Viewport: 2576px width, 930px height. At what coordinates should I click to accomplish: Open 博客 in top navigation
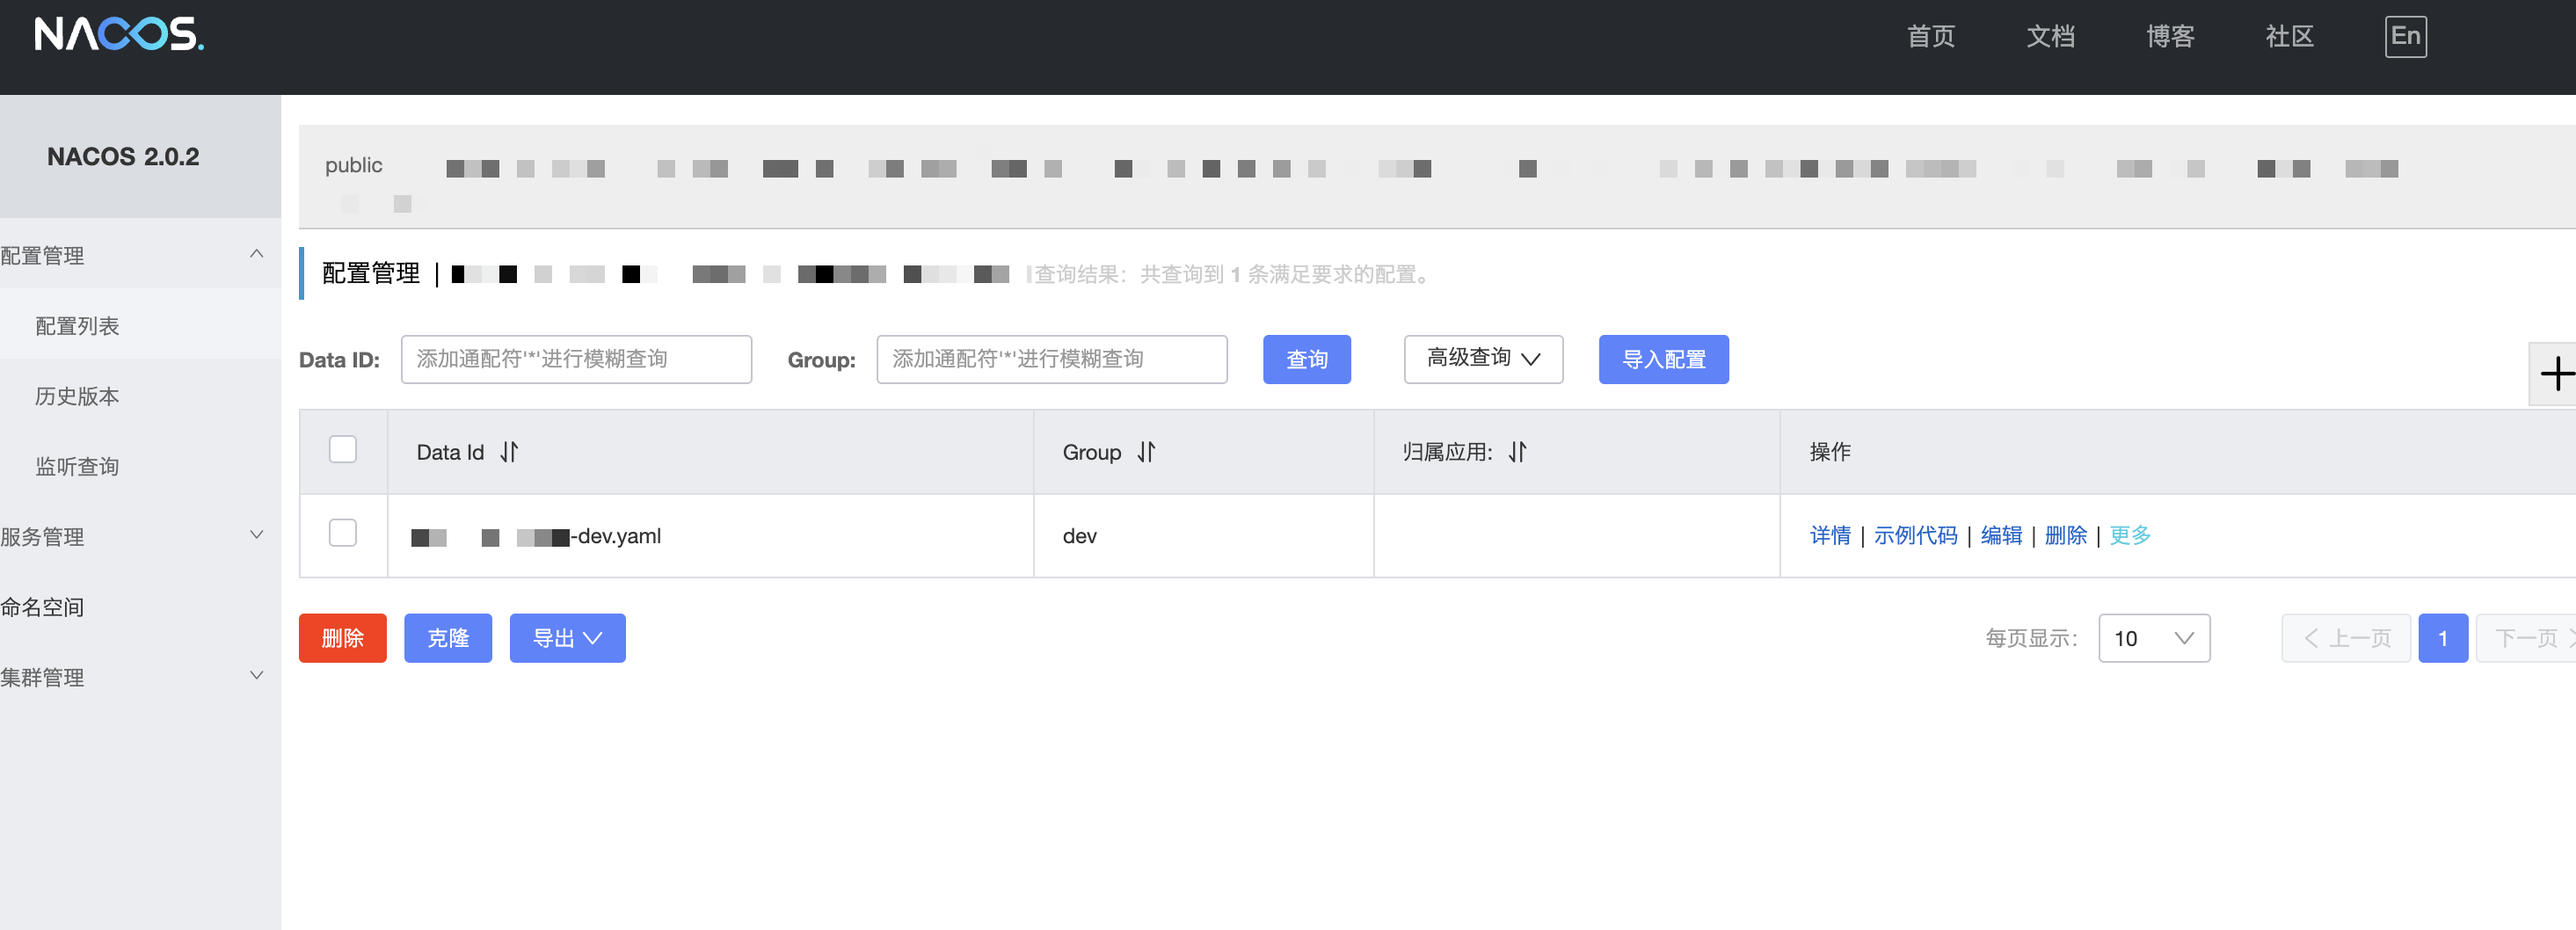[x=2170, y=37]
